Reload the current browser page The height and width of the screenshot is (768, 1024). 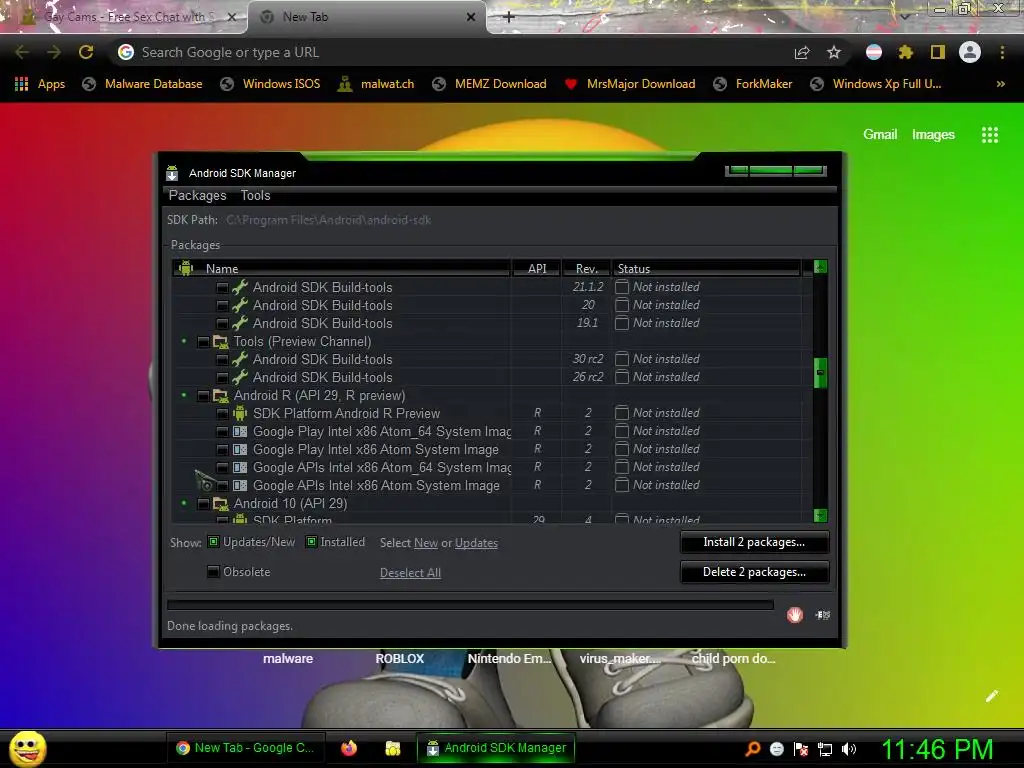click(x=86, y=52)
